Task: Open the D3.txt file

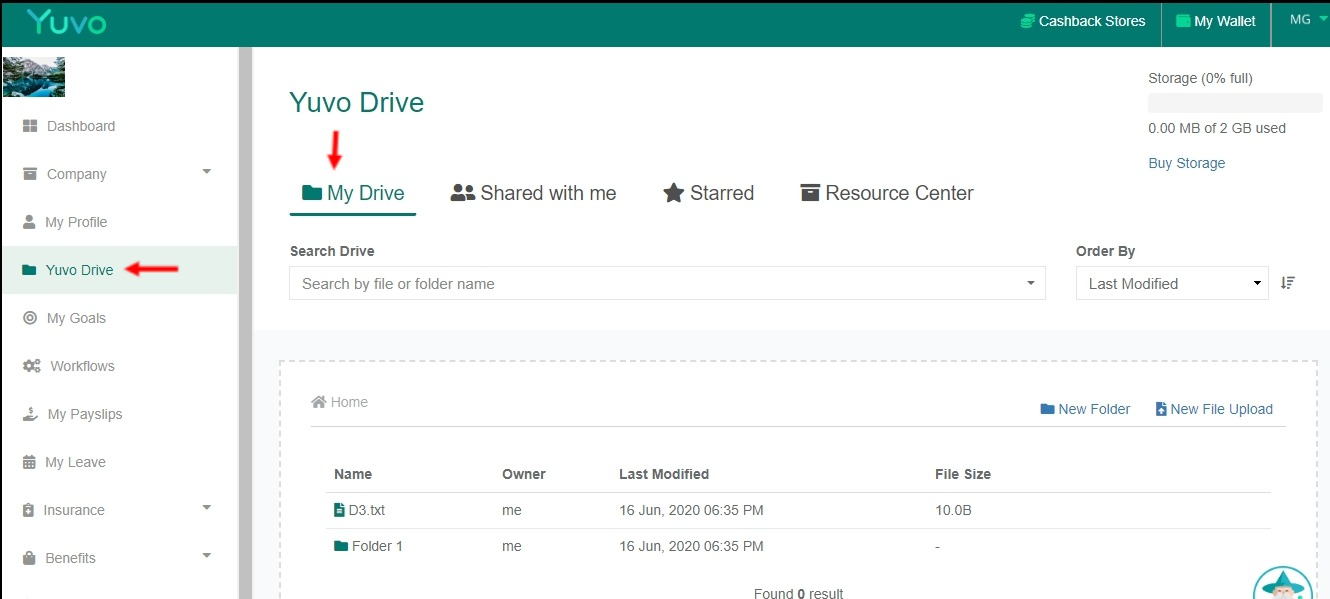Action: (x=360, y=510)
